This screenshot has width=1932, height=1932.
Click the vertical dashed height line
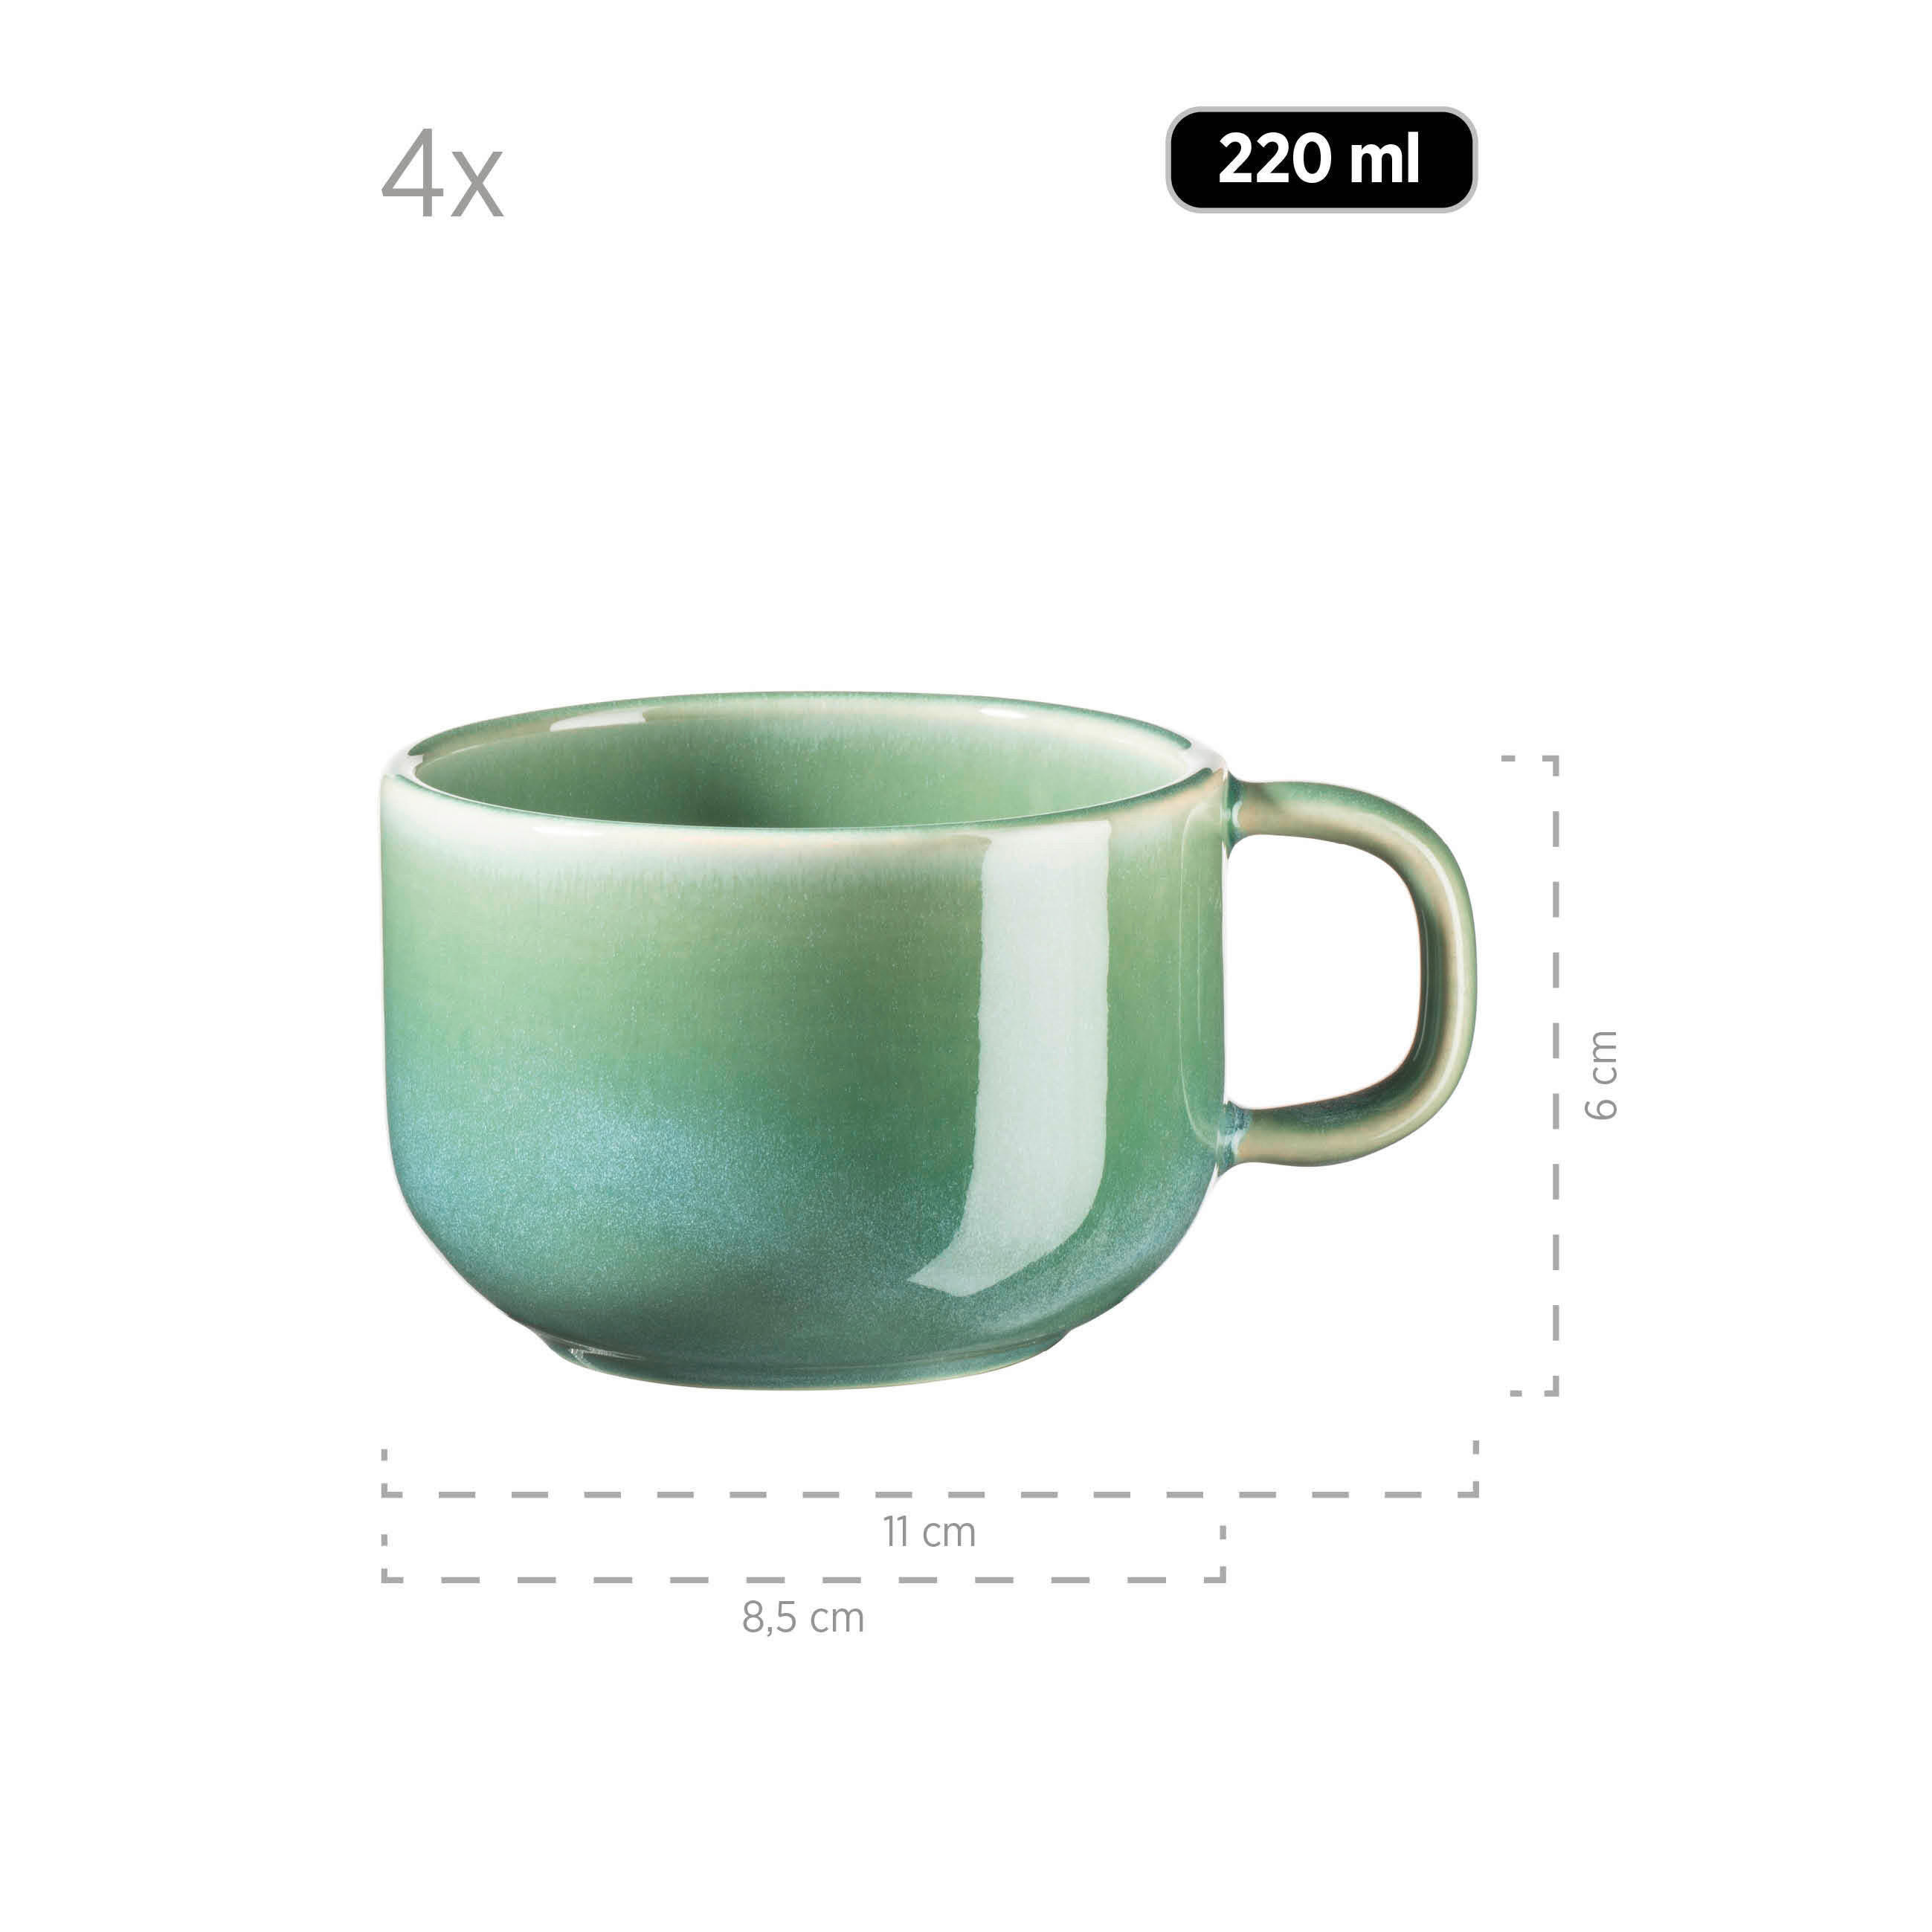(x=1556, y=1075)
